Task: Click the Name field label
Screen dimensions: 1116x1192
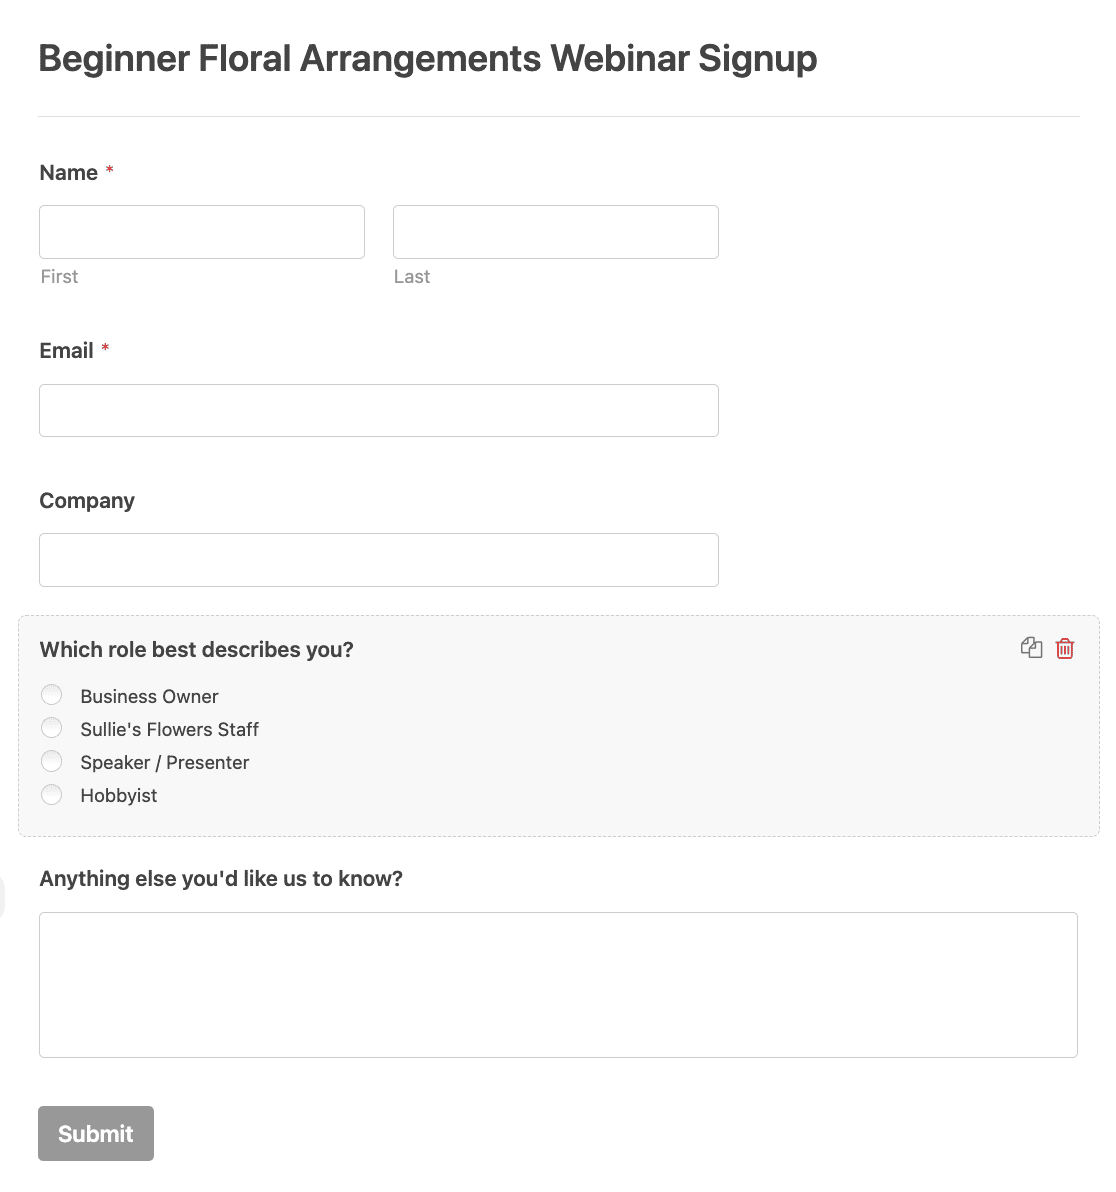Action: [68, 173]
